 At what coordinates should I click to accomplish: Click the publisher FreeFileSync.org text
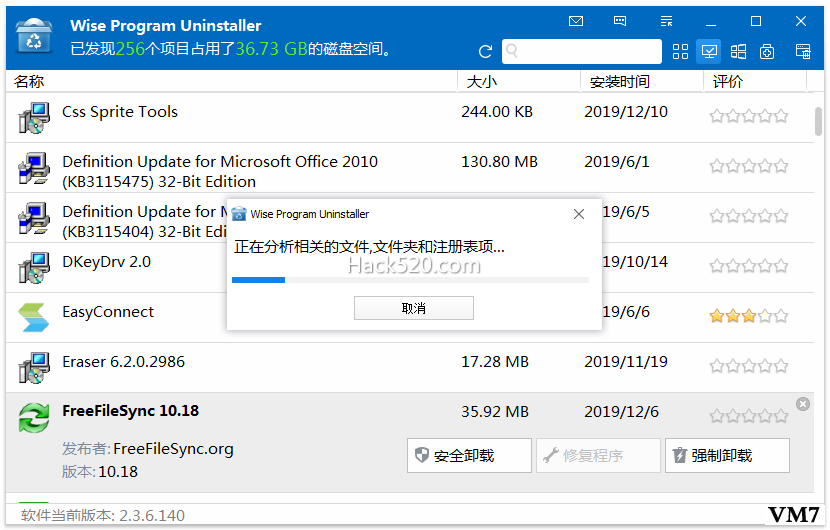(x=173, y=449)
